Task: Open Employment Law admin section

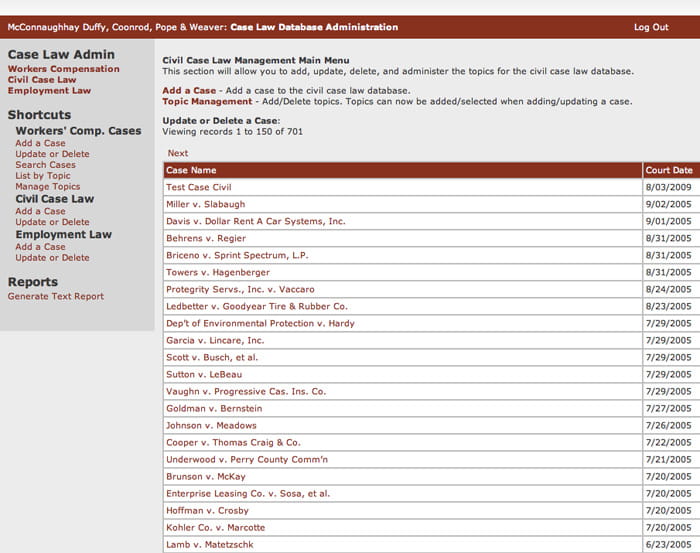Action: 49,91
